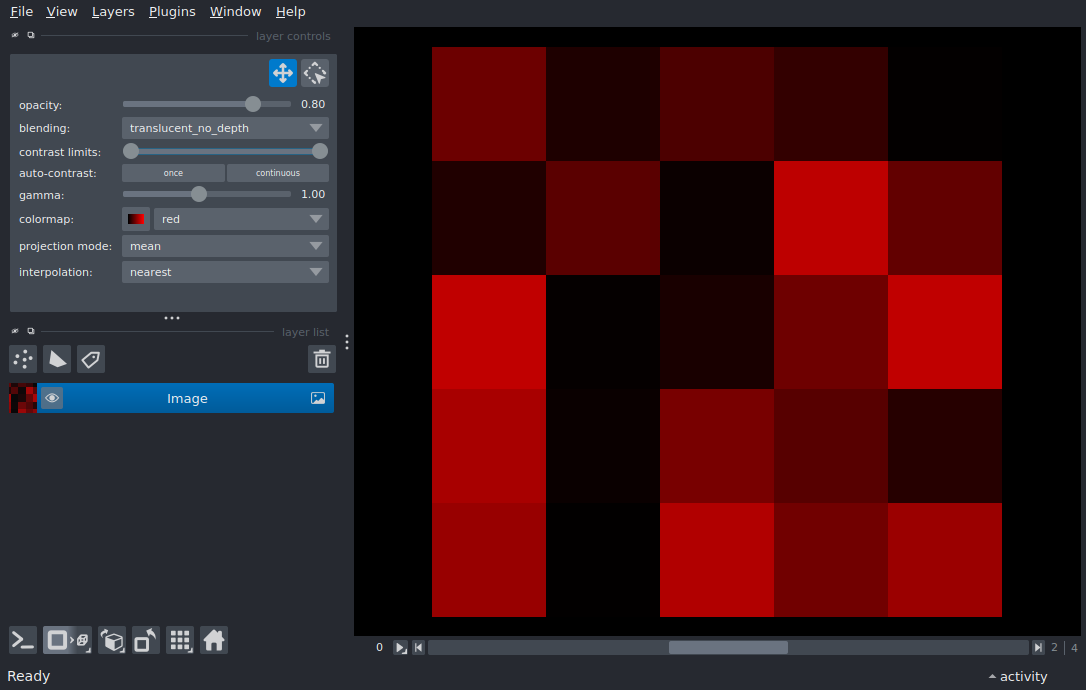
Task: Create a new labels layer
Action: 91,359
